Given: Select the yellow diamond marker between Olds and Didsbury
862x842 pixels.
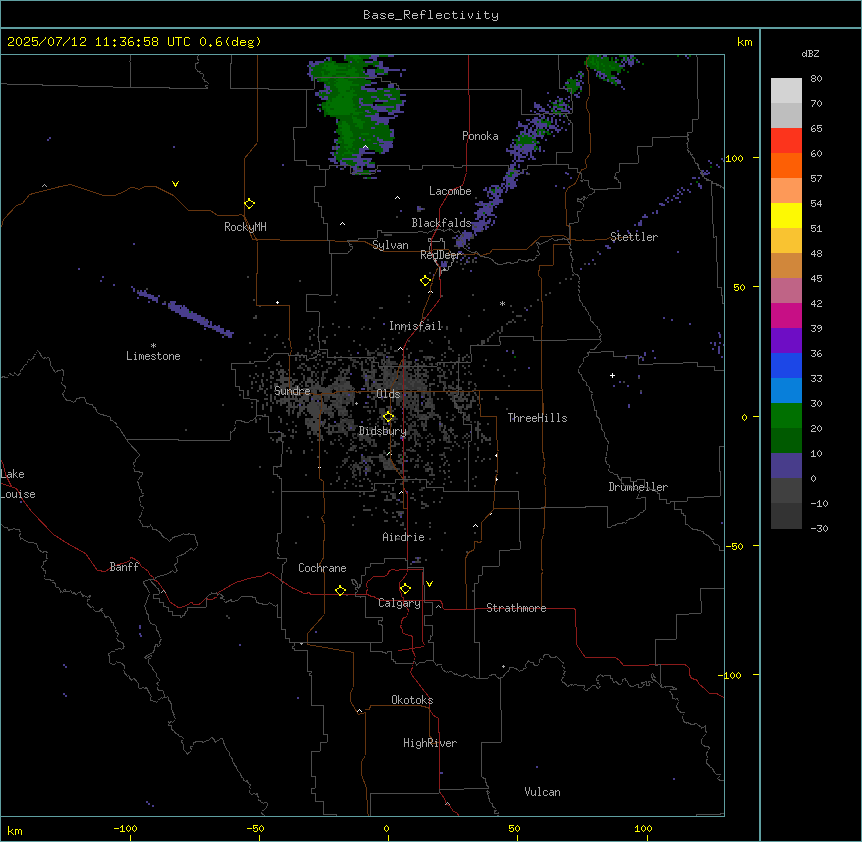Looking at the screenshot, I should click(x=389, y=417).
